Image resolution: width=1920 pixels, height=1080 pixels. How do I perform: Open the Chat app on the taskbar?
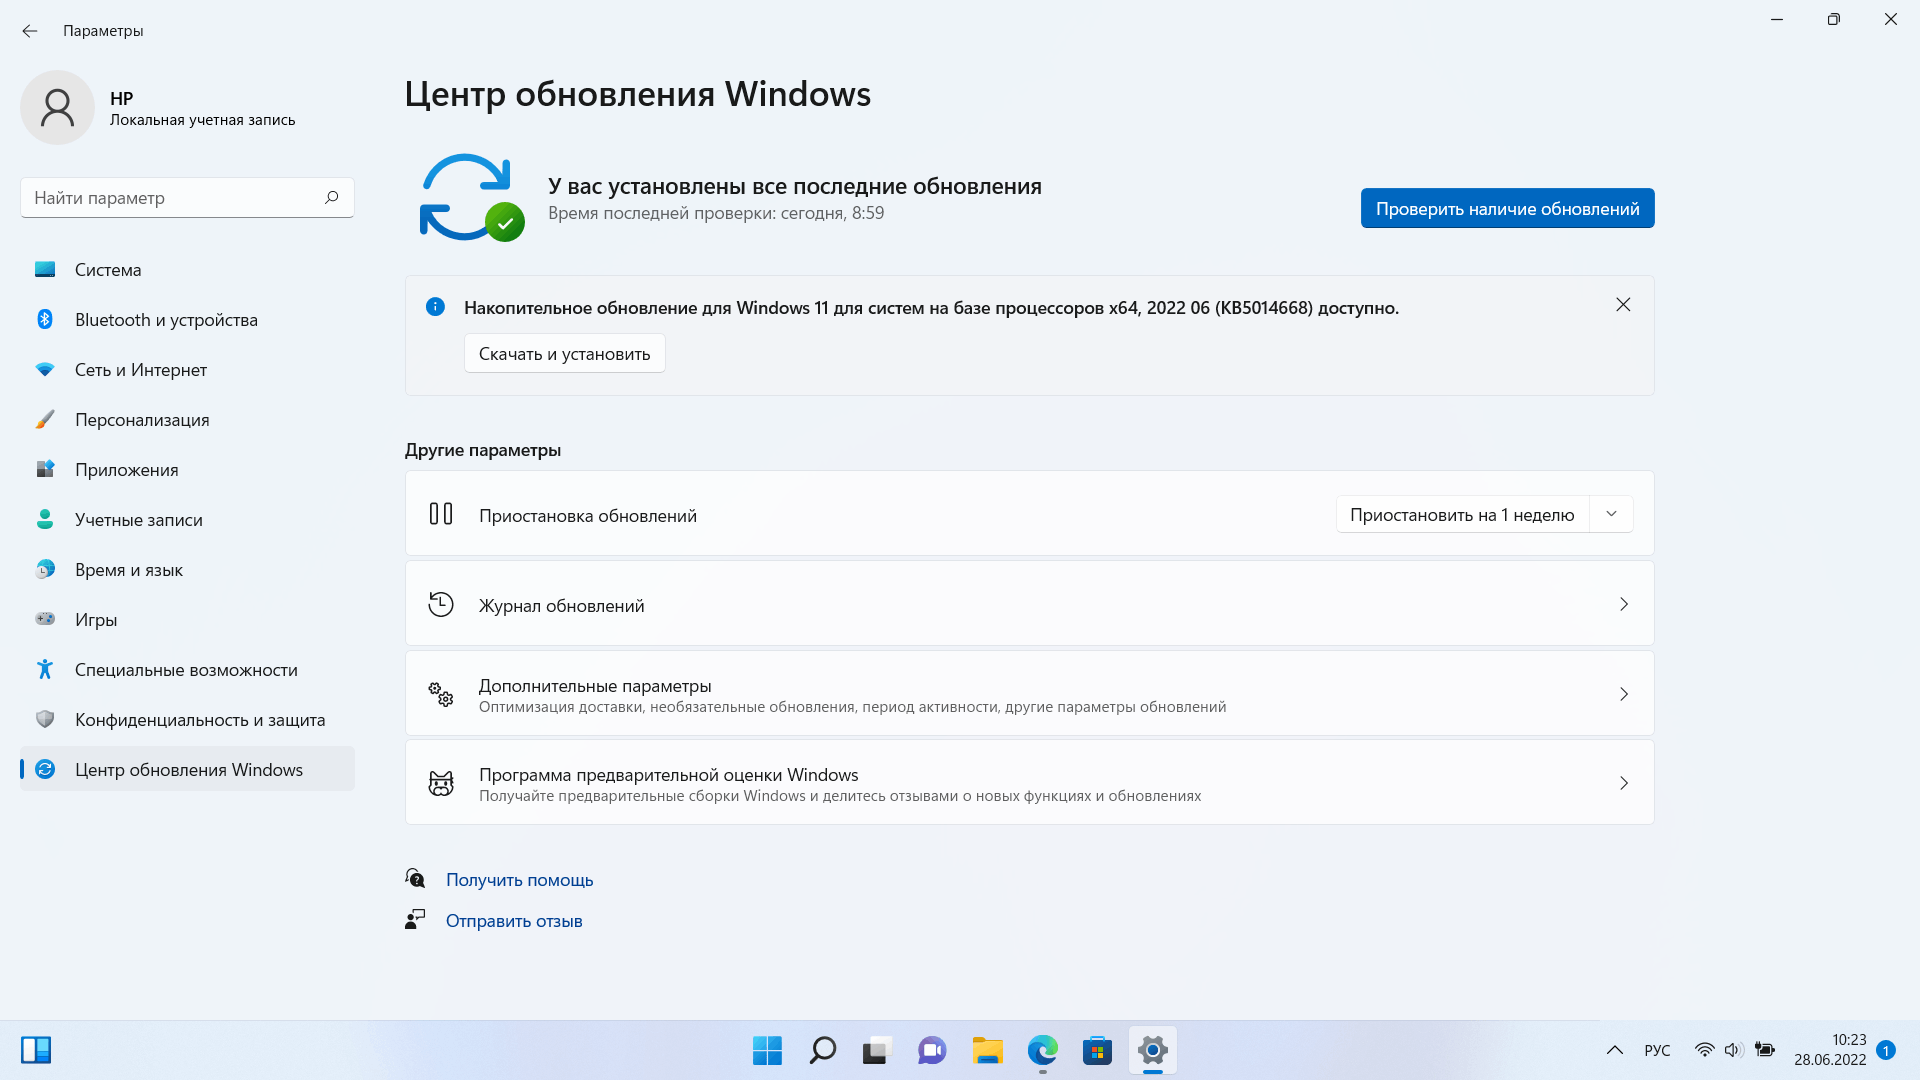(932, 1050)
